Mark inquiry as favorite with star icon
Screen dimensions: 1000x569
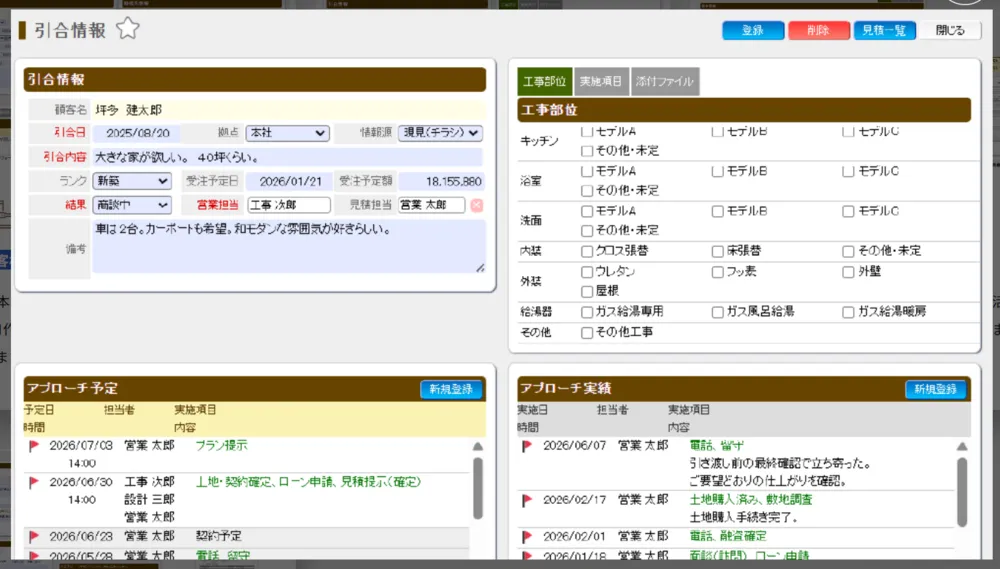[x=128, y=29]
